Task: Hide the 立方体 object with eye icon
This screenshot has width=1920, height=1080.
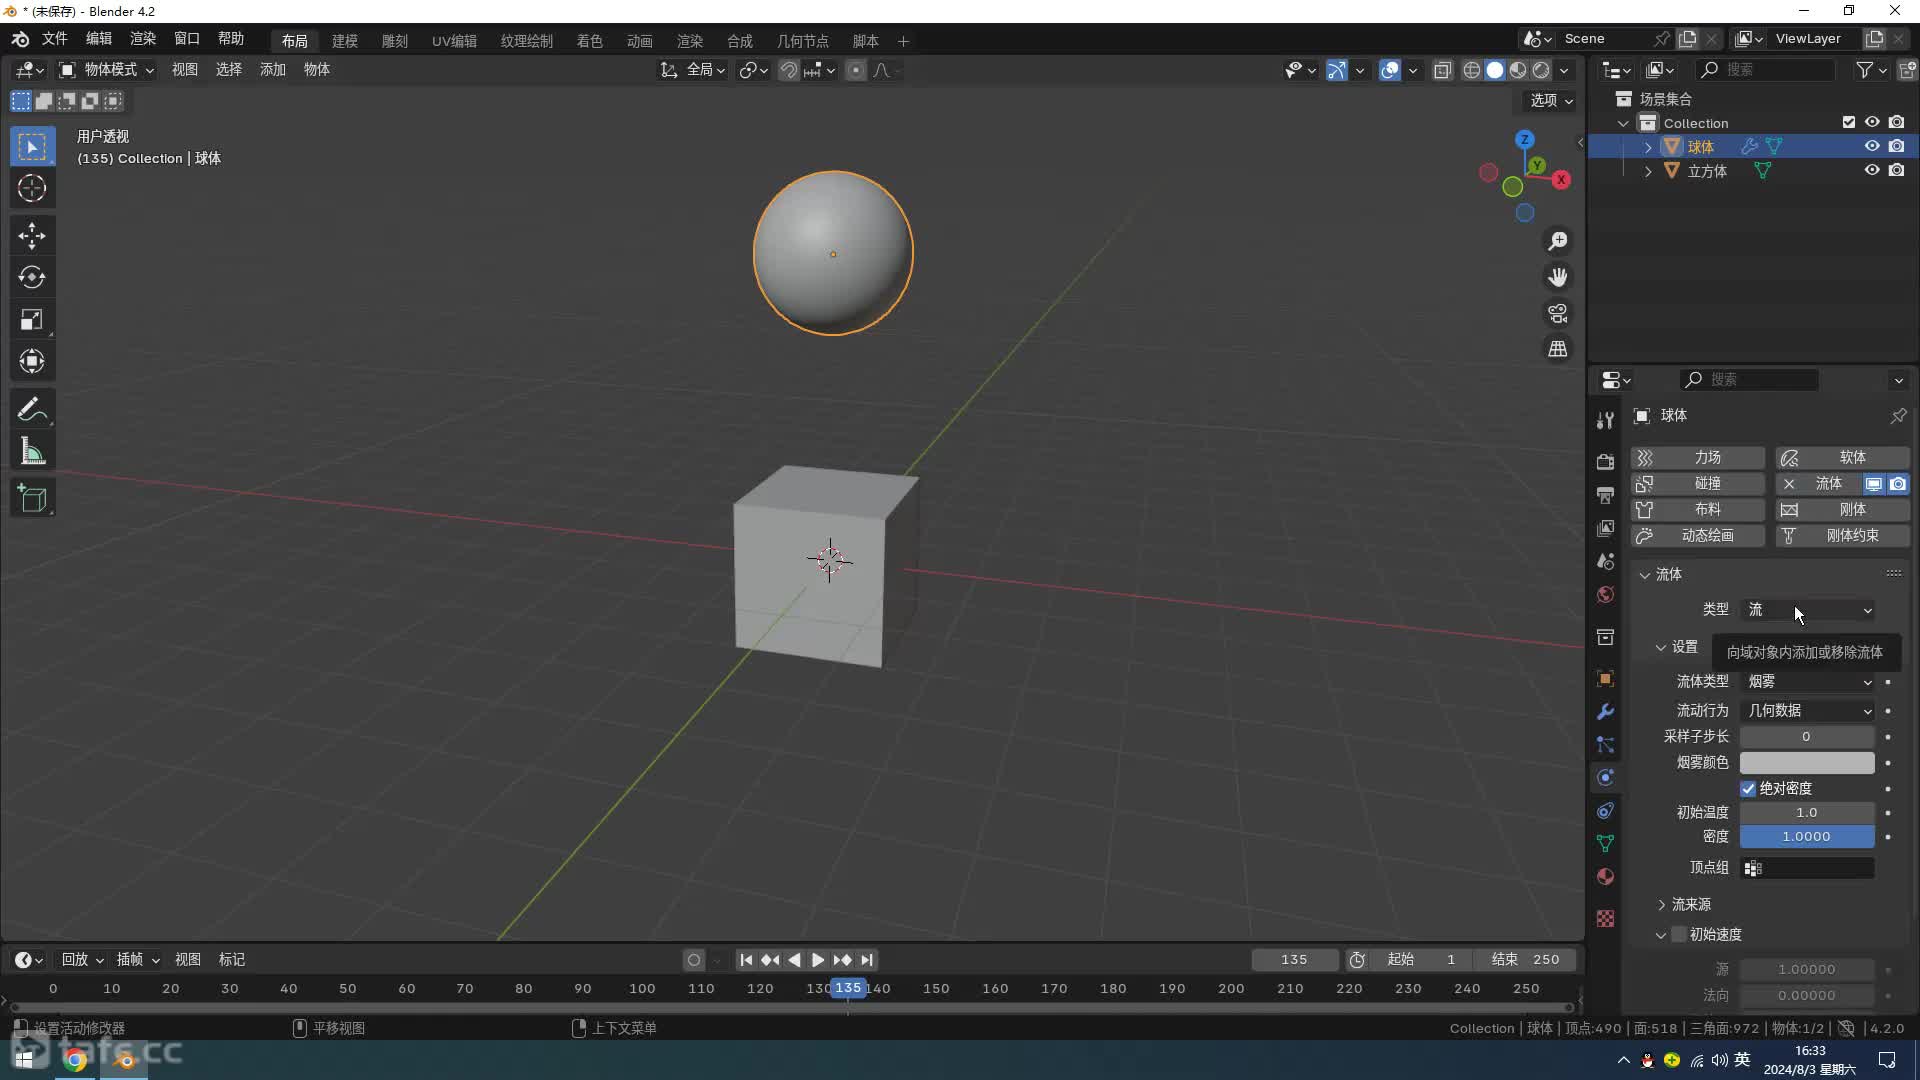Action: [x=1872, y=170]
